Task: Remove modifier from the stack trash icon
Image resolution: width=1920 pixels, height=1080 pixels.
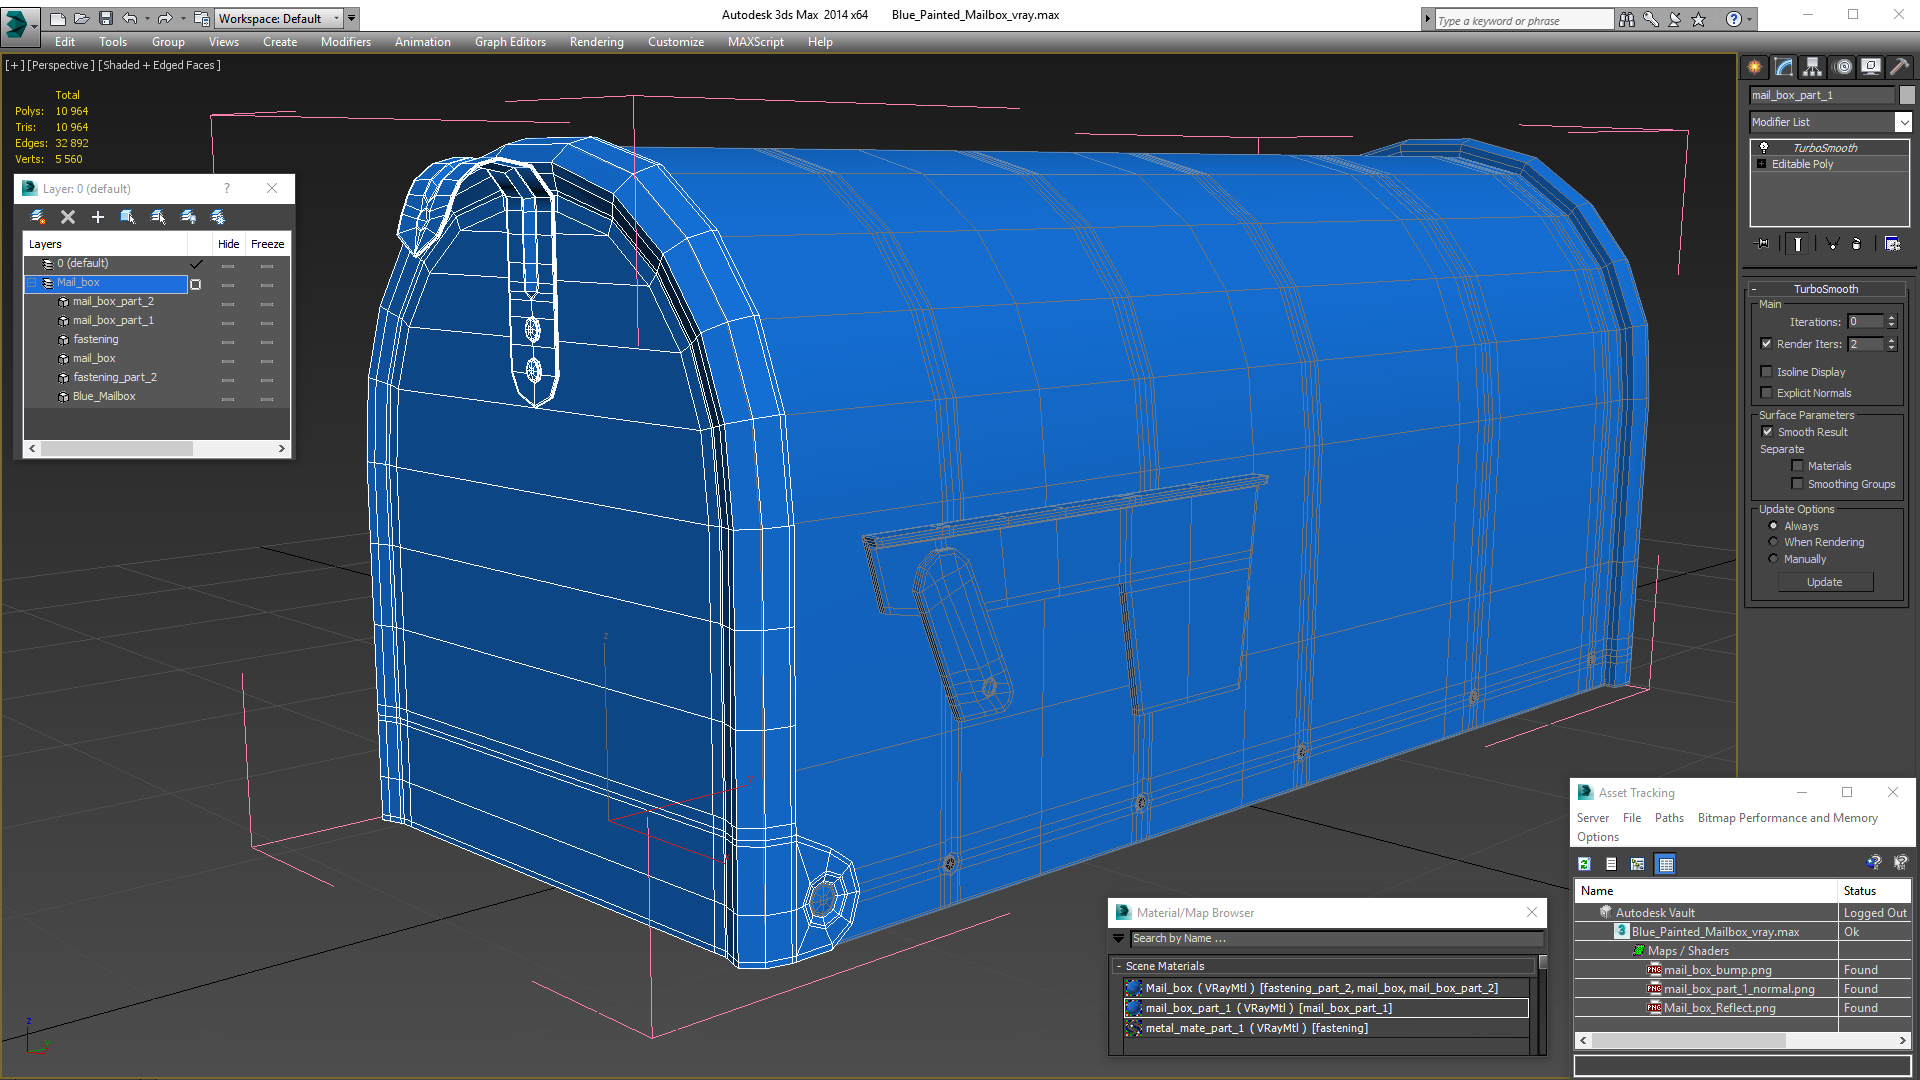Action: point(1857,243)
